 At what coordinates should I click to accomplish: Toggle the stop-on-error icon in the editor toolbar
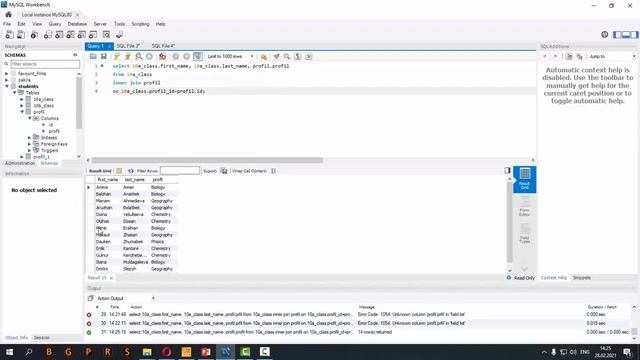tap(162, 56)
